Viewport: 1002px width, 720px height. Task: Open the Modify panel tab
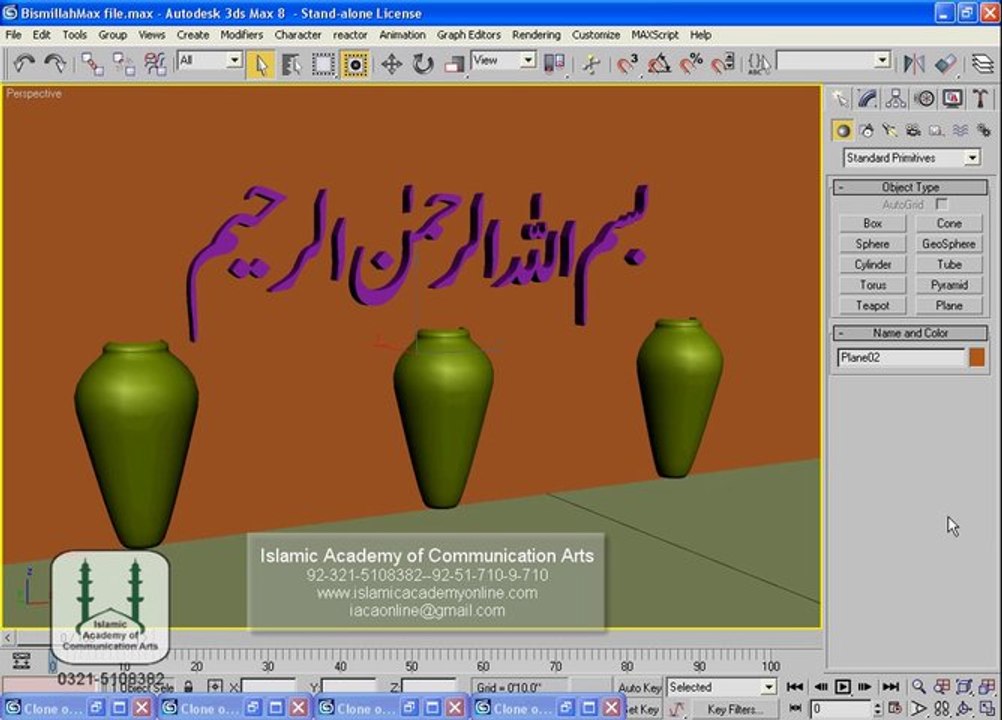(867, 98)
